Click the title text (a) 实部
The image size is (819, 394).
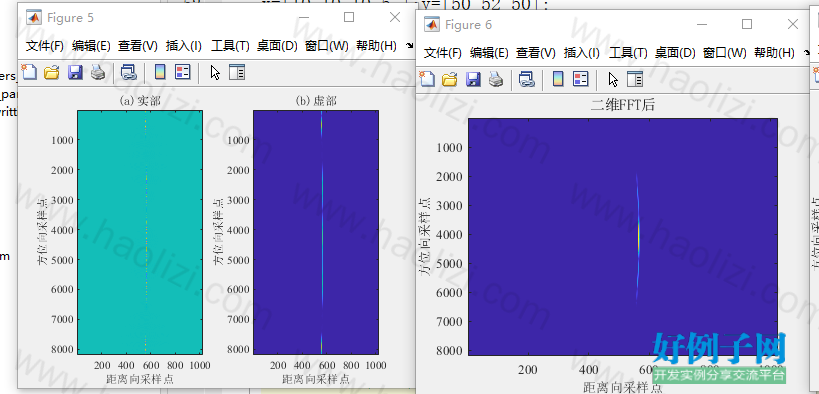click(x=140, y=101)
